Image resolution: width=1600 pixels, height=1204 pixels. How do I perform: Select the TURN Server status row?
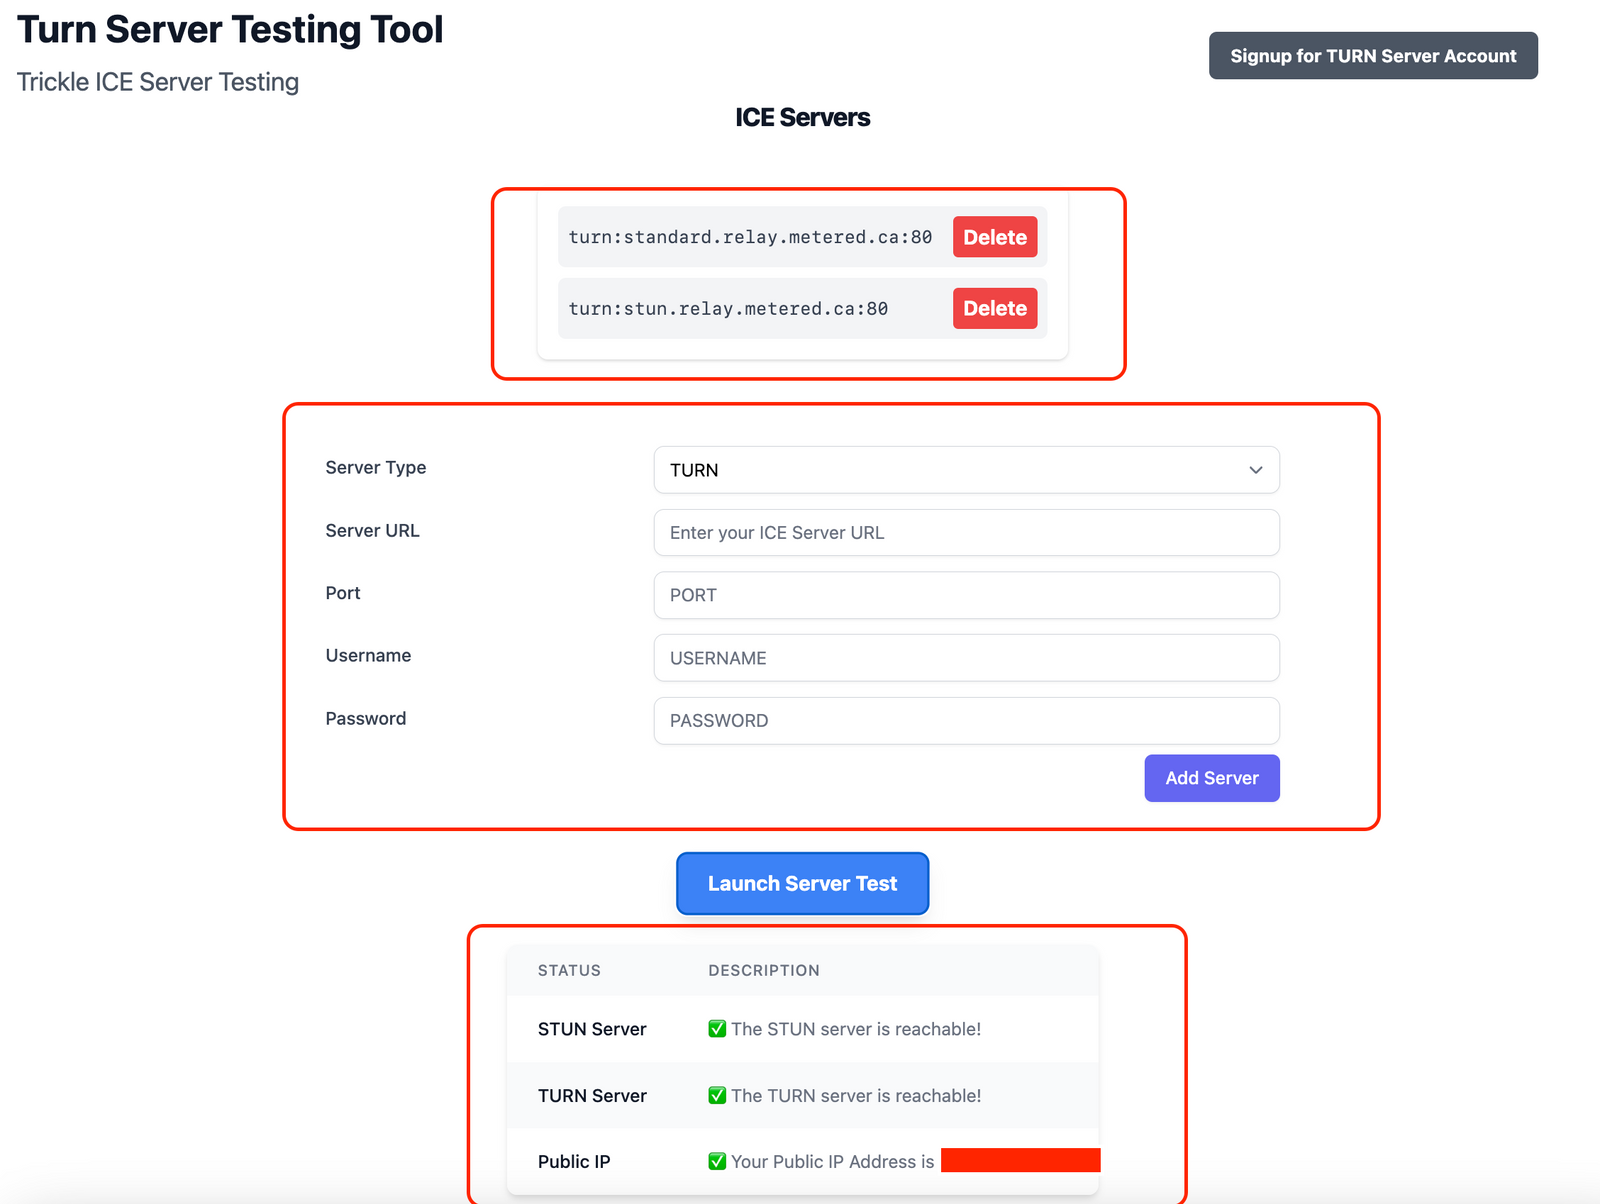592,1096
